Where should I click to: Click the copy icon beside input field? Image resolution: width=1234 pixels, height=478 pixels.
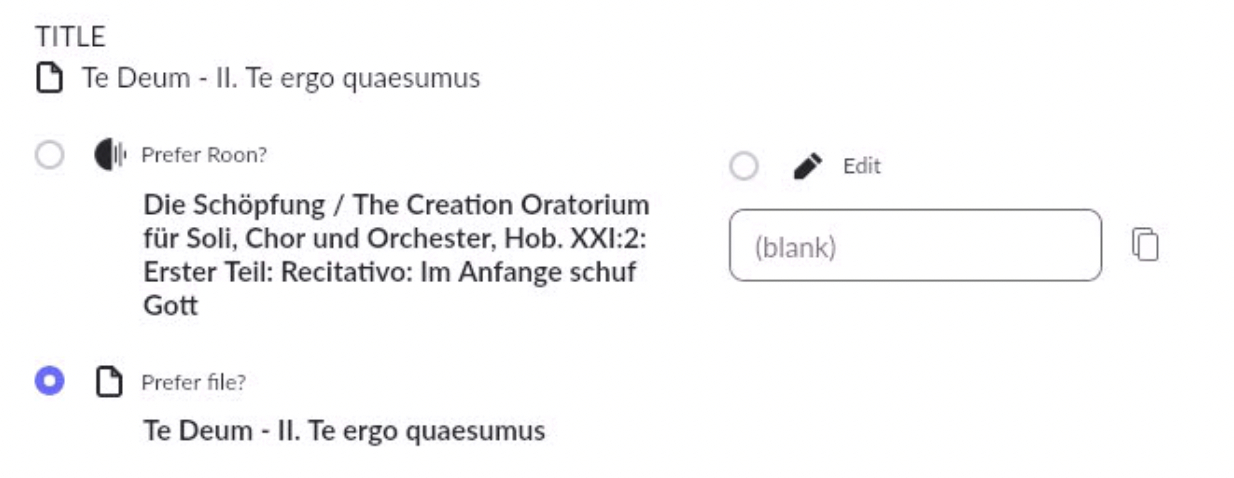pyautogui.click(x=1145, y=244)
